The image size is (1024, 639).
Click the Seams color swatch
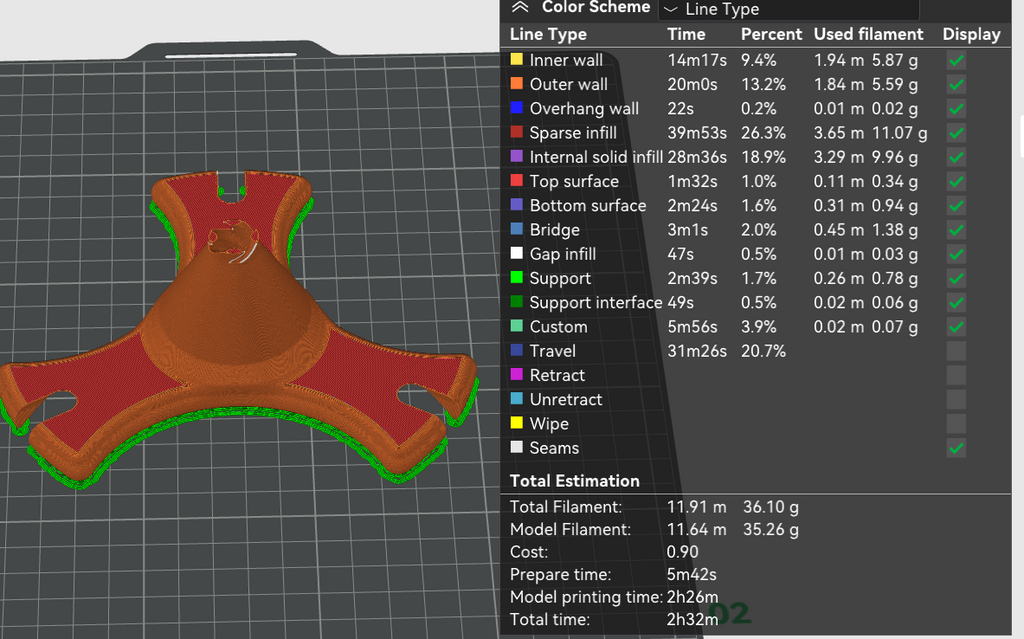(x=517, y=447)
